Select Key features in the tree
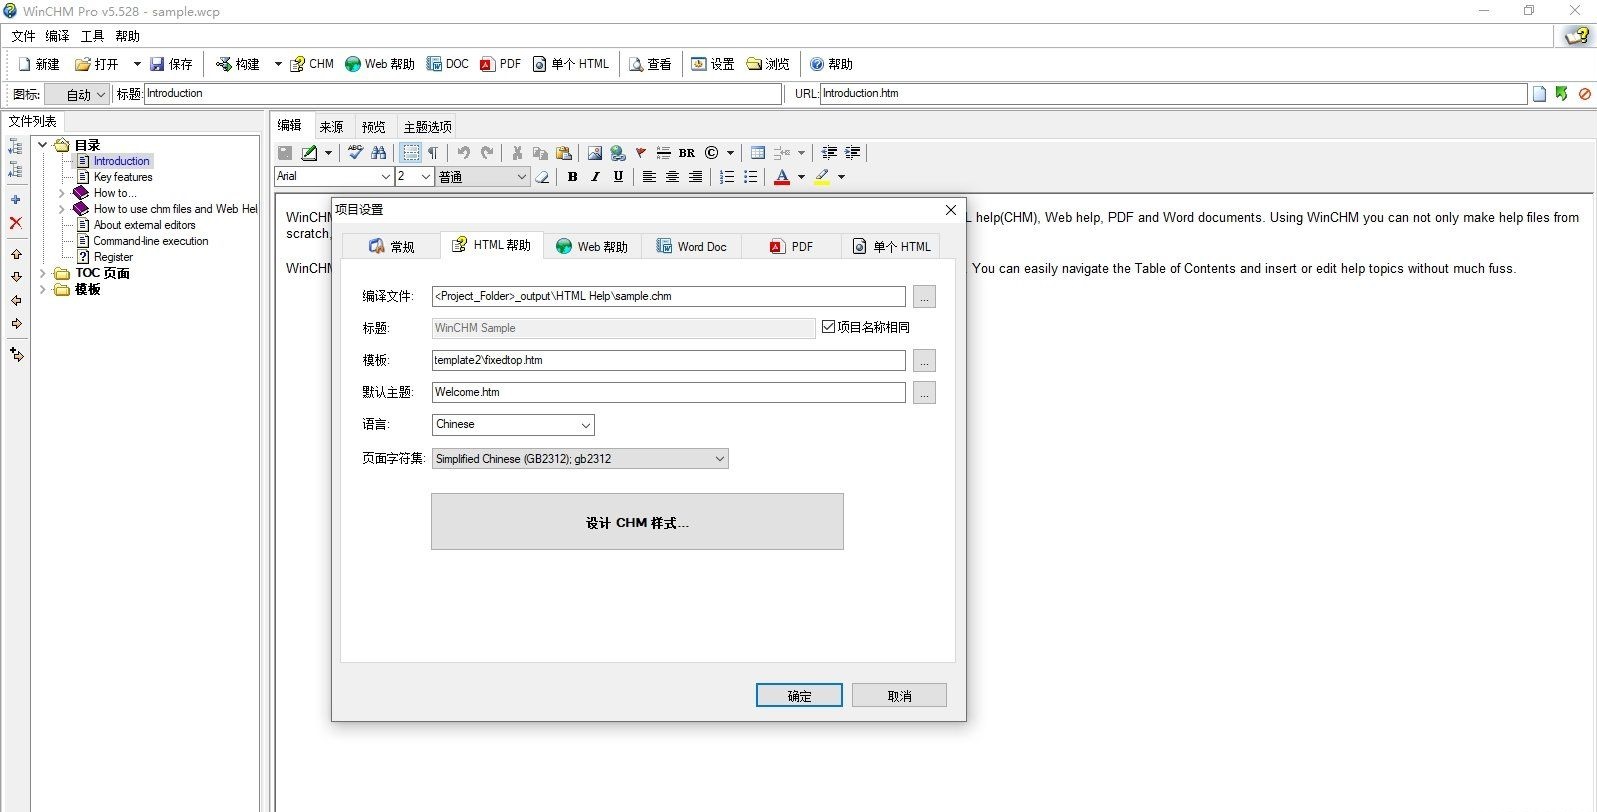This screenshot has height=812, width=1597. click(123, 177)
